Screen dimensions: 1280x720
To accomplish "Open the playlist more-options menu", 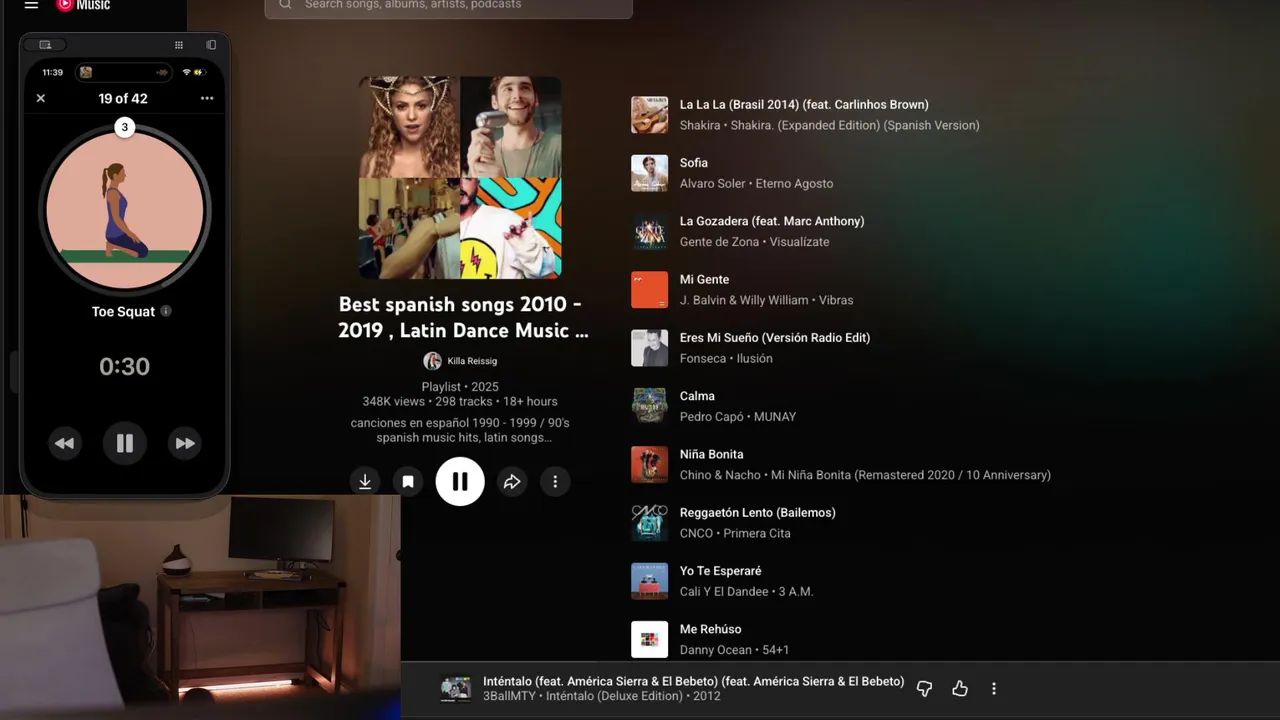I will [555, 482].
